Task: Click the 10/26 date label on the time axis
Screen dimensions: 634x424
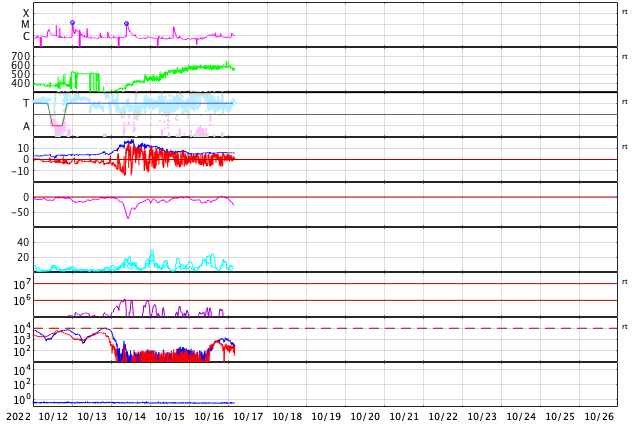Action: coord(599,416)
